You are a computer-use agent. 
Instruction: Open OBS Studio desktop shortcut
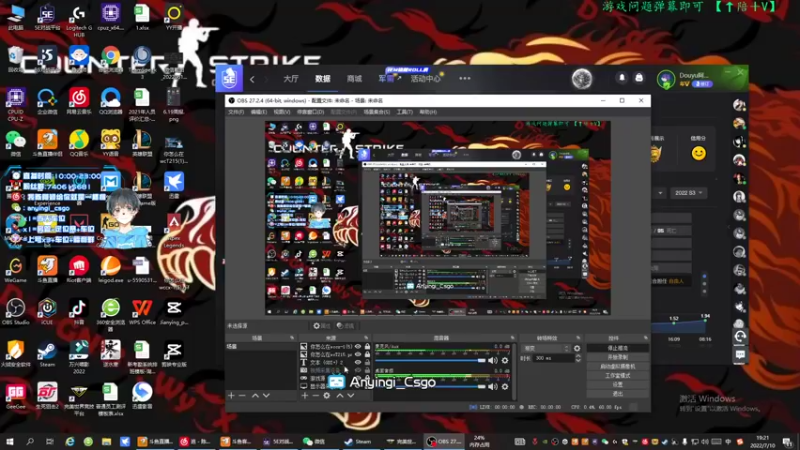pyautogui.click(x=15, y=311)
